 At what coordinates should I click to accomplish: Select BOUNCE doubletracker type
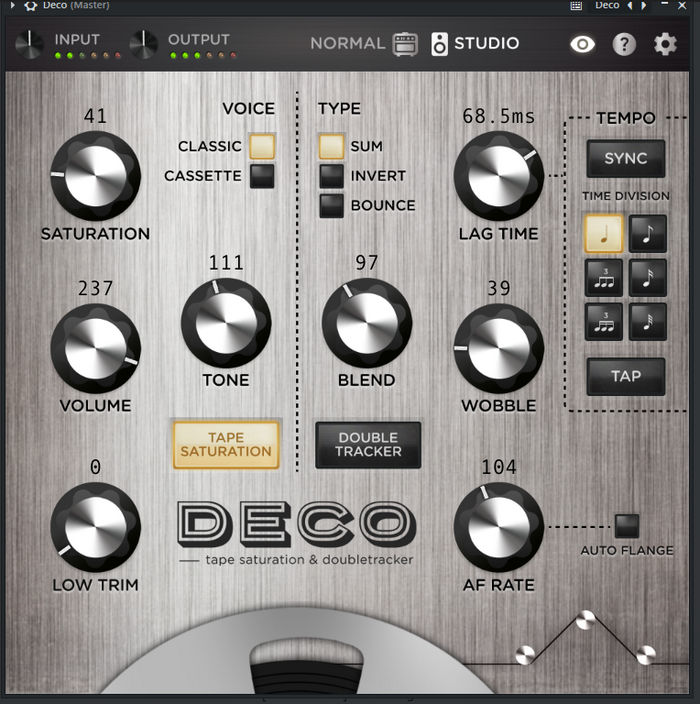(331, 205)
